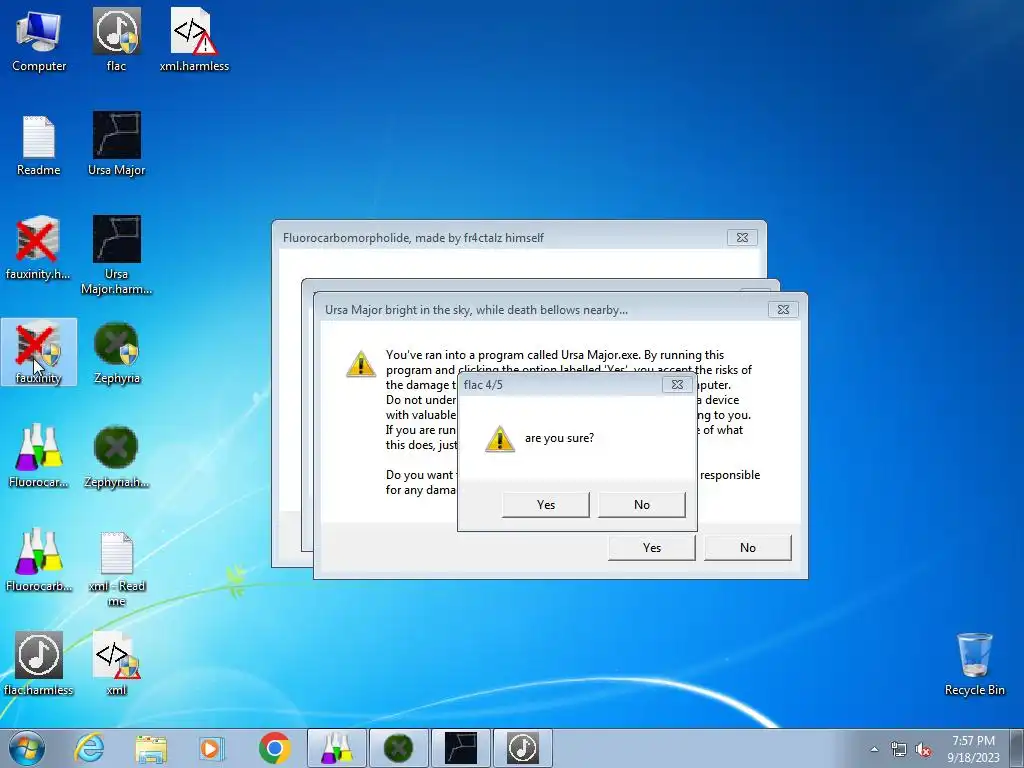This screenshot has width=1024, height=768.
Task: Open Windows Explorer from taskbar
Action: click(151, 748)
